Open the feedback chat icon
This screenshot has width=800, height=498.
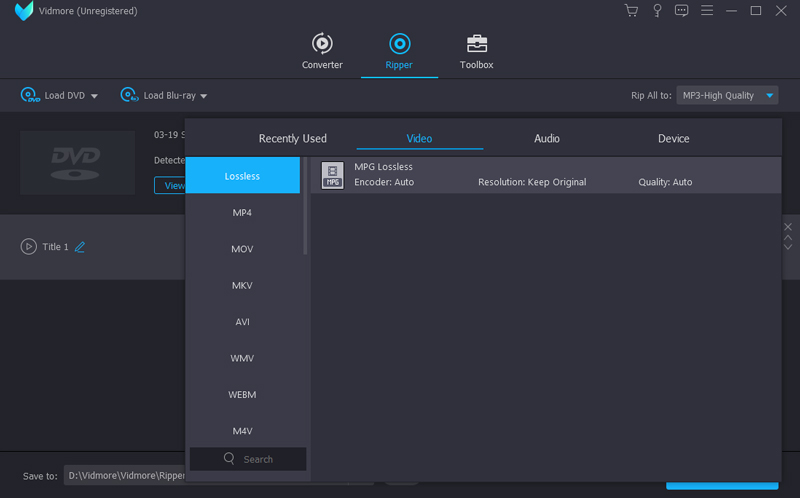pos(682,11)
